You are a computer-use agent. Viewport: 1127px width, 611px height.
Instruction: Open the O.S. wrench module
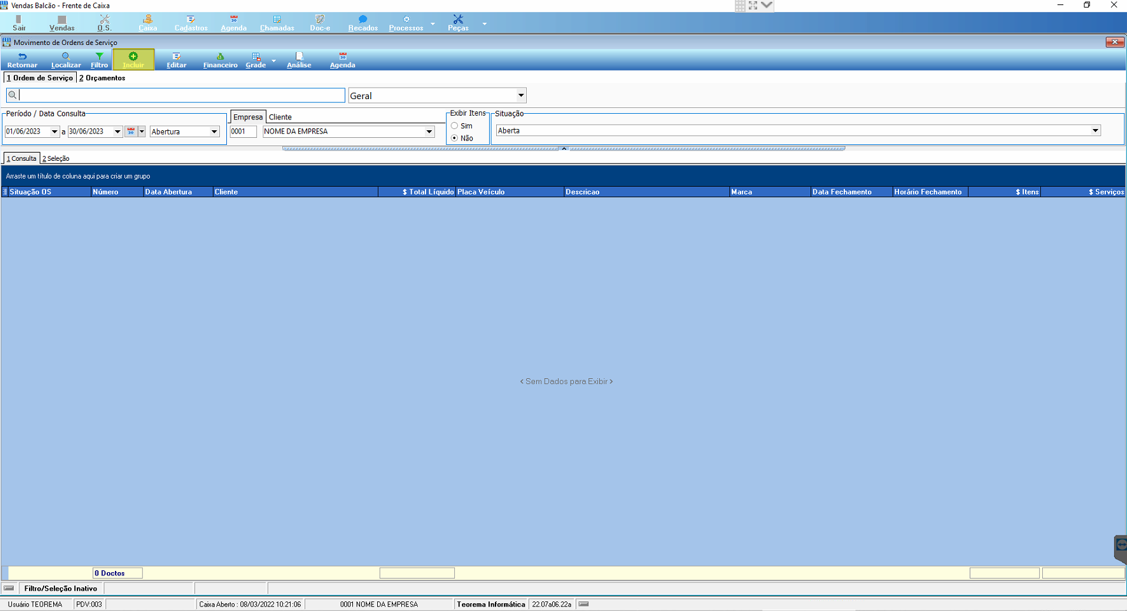coord(104,23)
